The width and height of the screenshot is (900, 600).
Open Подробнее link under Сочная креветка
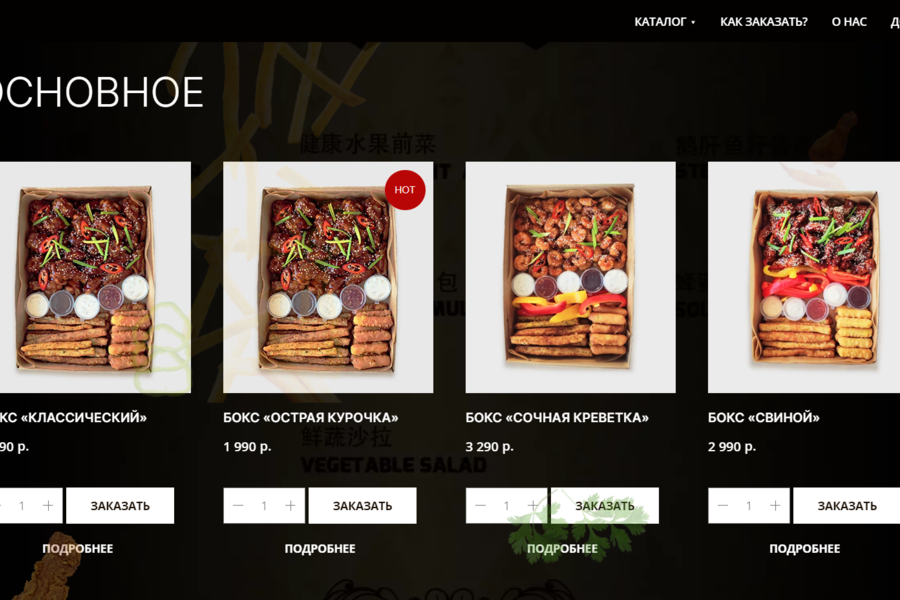(562, 548)
